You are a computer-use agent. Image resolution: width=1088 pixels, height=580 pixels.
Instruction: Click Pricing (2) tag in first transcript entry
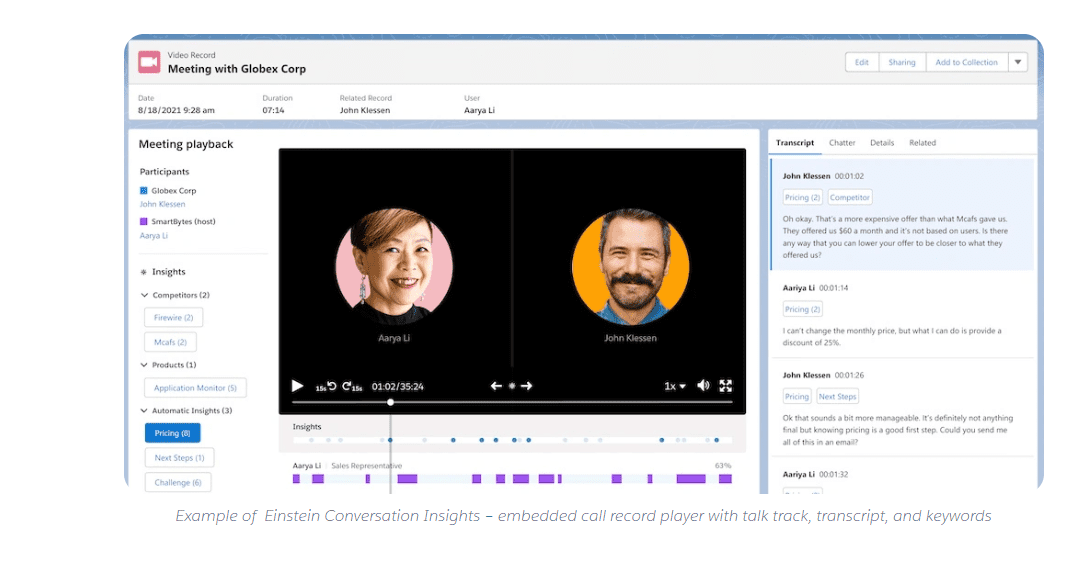click(x=803, y=197)
